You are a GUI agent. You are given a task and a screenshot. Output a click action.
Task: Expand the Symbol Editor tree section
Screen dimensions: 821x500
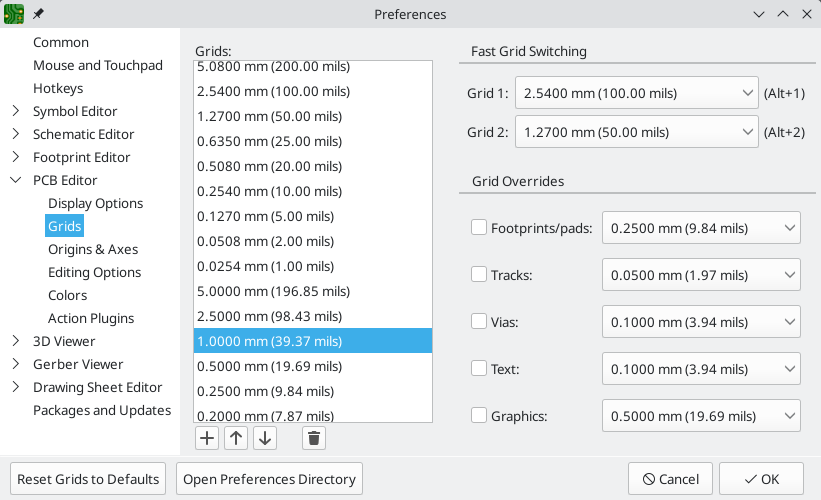(x=16, y=111)
